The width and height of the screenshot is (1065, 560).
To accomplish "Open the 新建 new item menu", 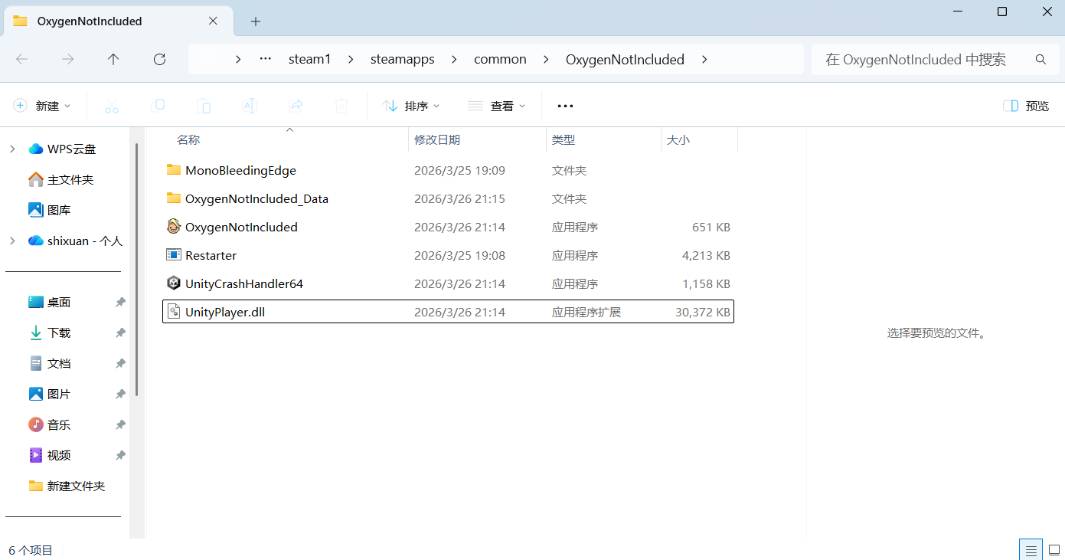I will point(42,106).
